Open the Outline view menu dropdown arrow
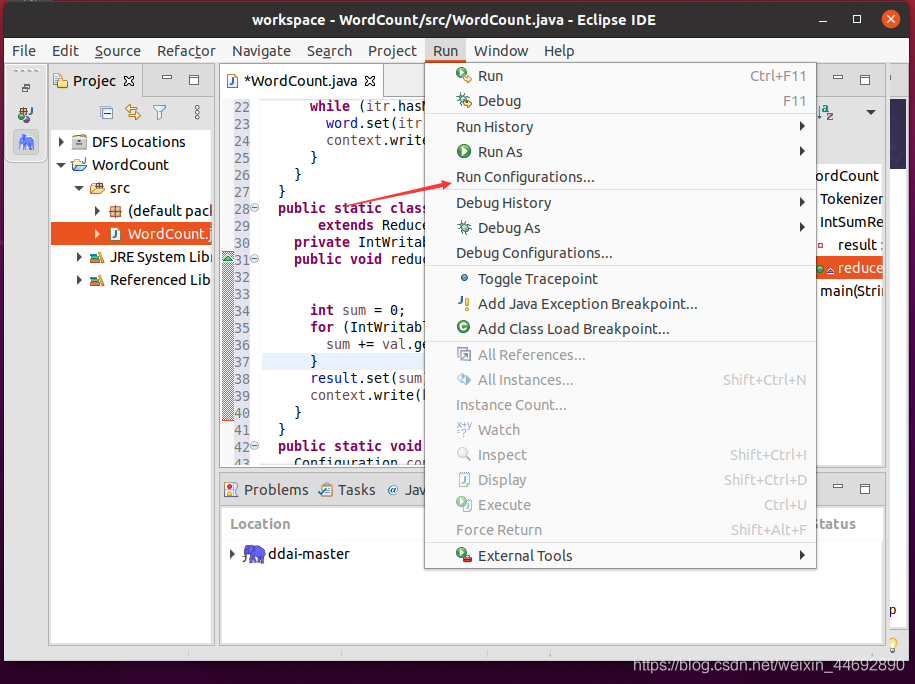 click(x=870, y=112)
